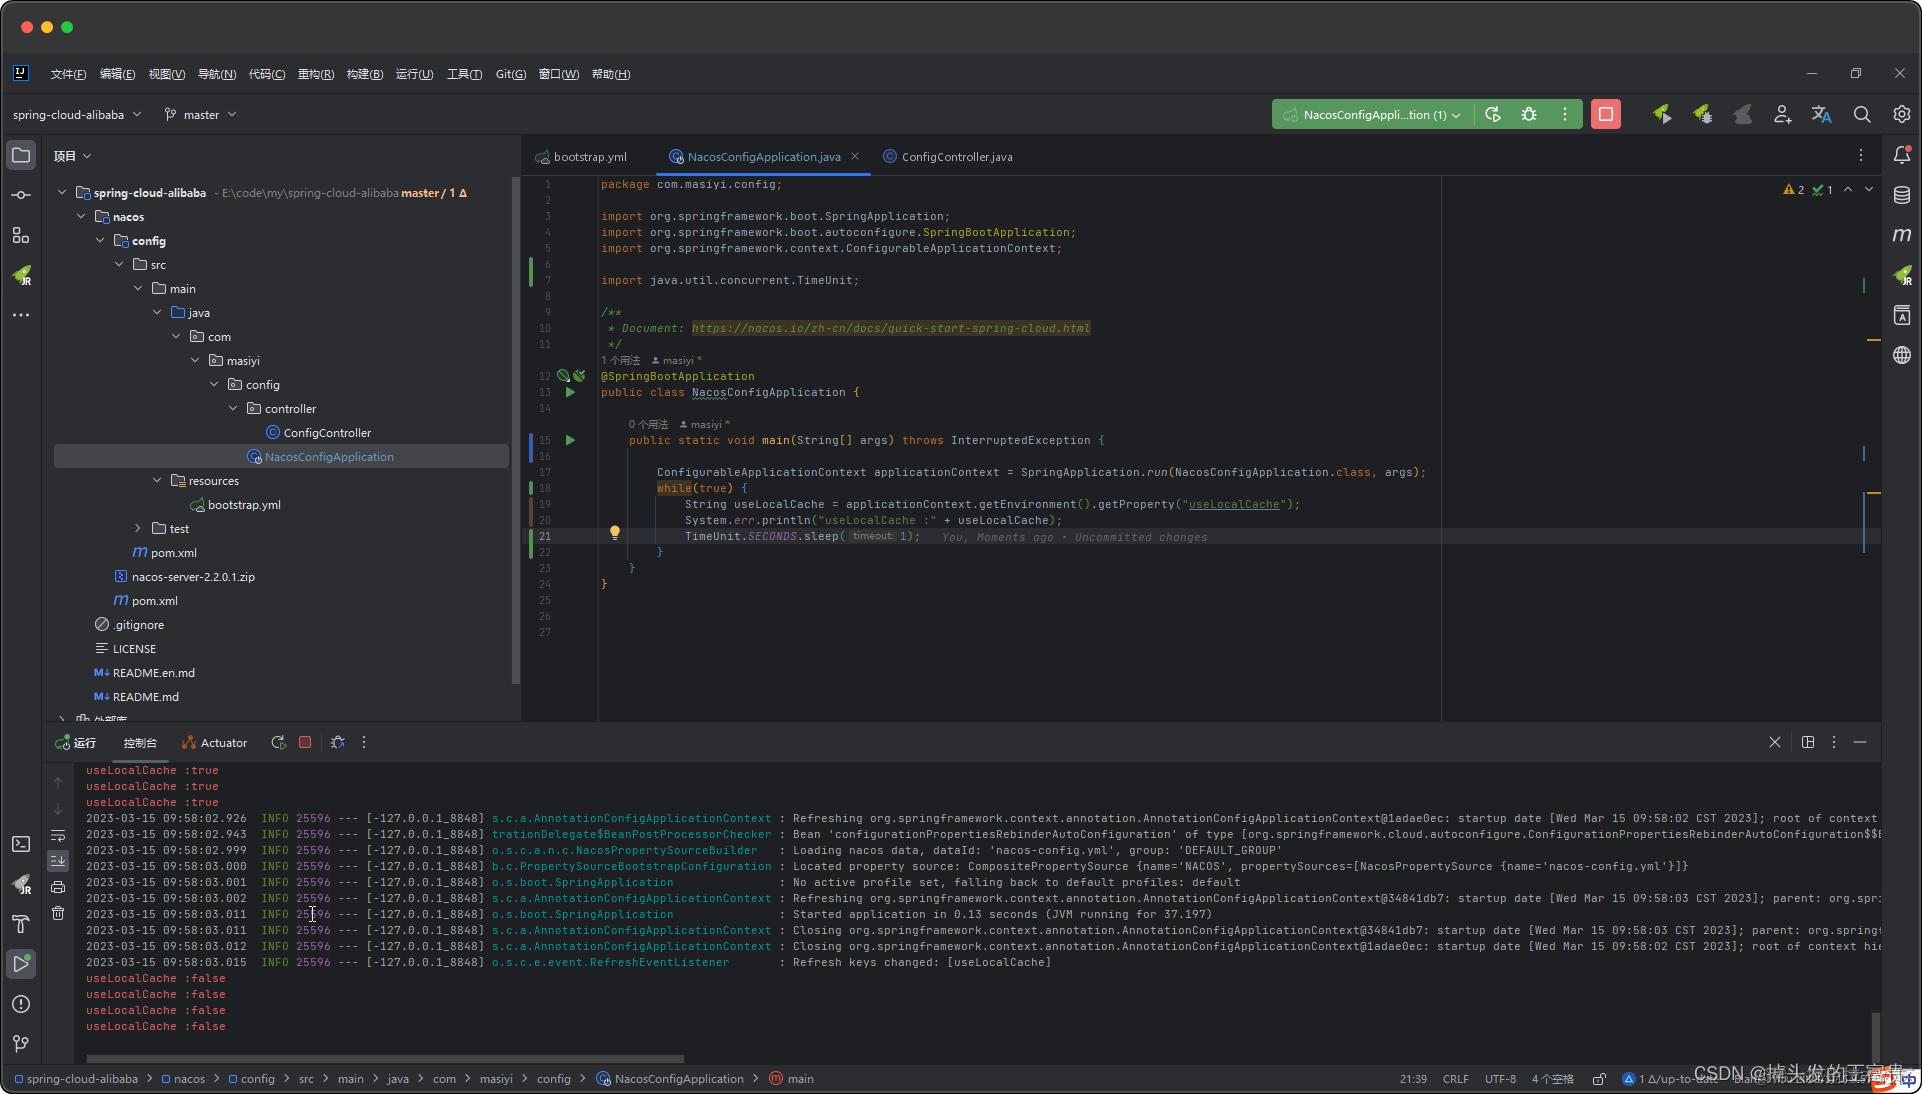Clear console output with the trash icon
This screenshot has width=1922, height=1094.
point(58,913)
